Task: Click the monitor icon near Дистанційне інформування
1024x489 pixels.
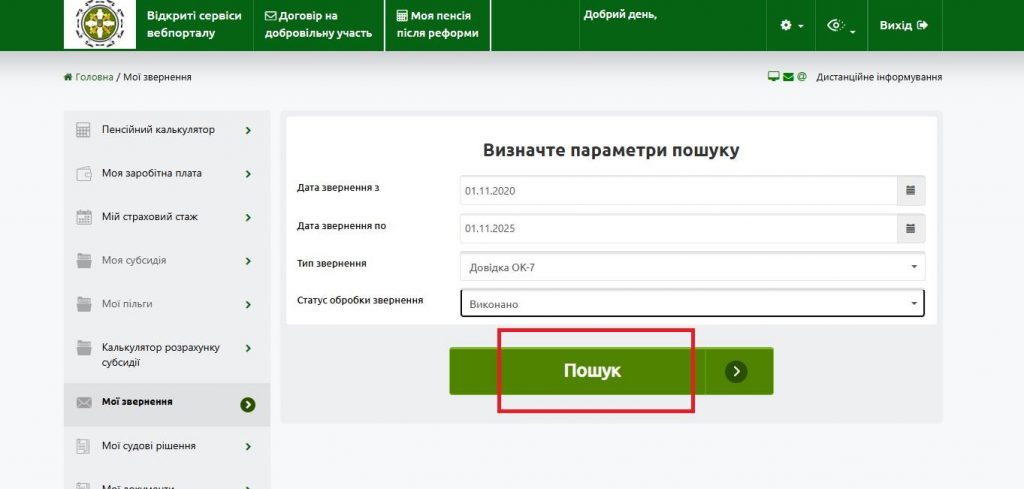Action: click(x=773, y=77)
